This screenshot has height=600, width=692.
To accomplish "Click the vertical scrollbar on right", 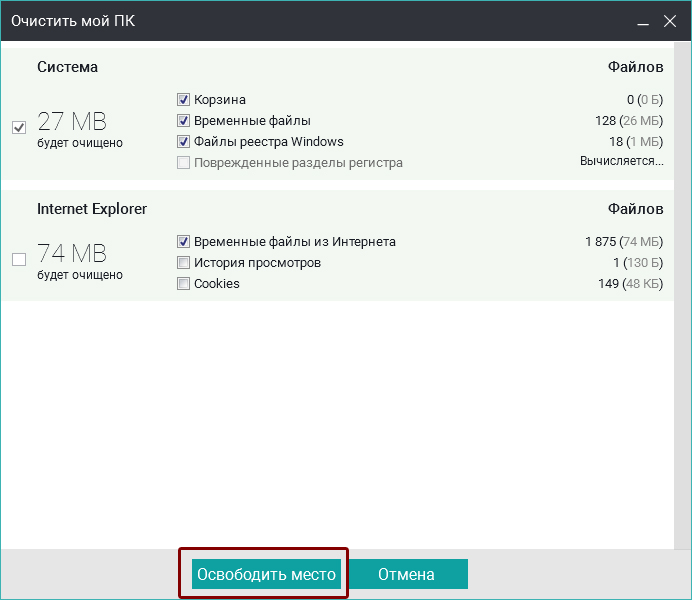I will (682, 296).
